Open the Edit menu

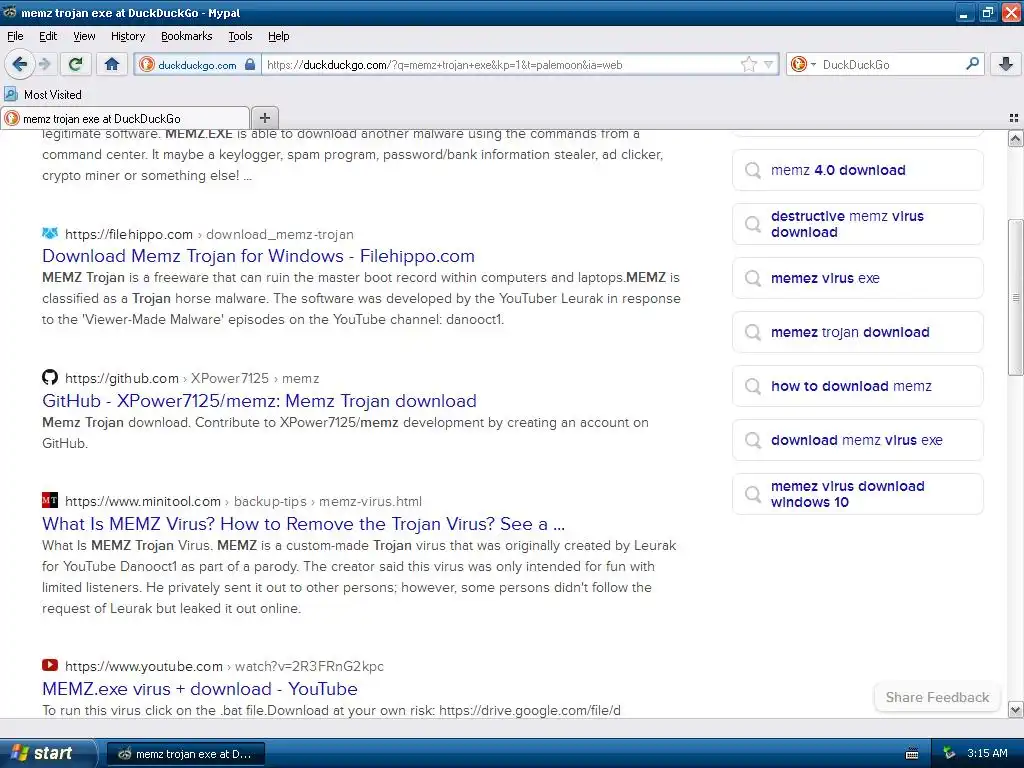pyautogui.click(x=48, y=36)
